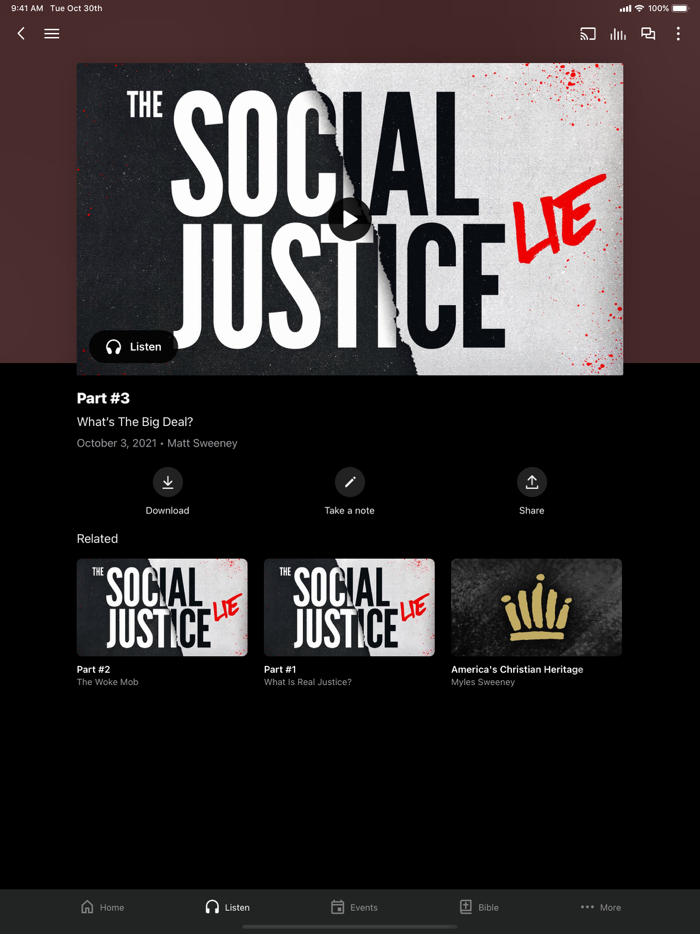This screenshot has height=934, width=700.
Task: Open the audio equalizer bars icon
Action: click(x=618, y=34)
